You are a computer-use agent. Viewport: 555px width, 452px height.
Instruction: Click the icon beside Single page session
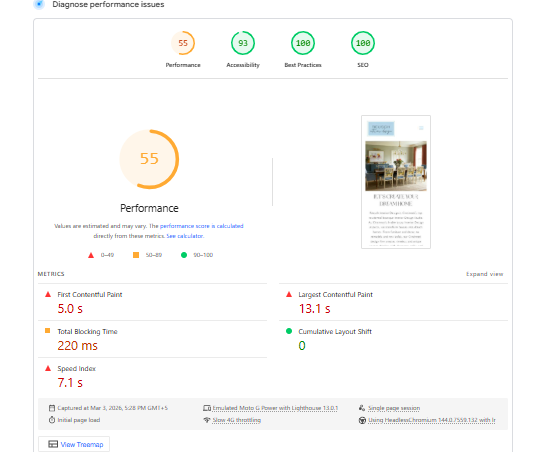pos(362,408)
